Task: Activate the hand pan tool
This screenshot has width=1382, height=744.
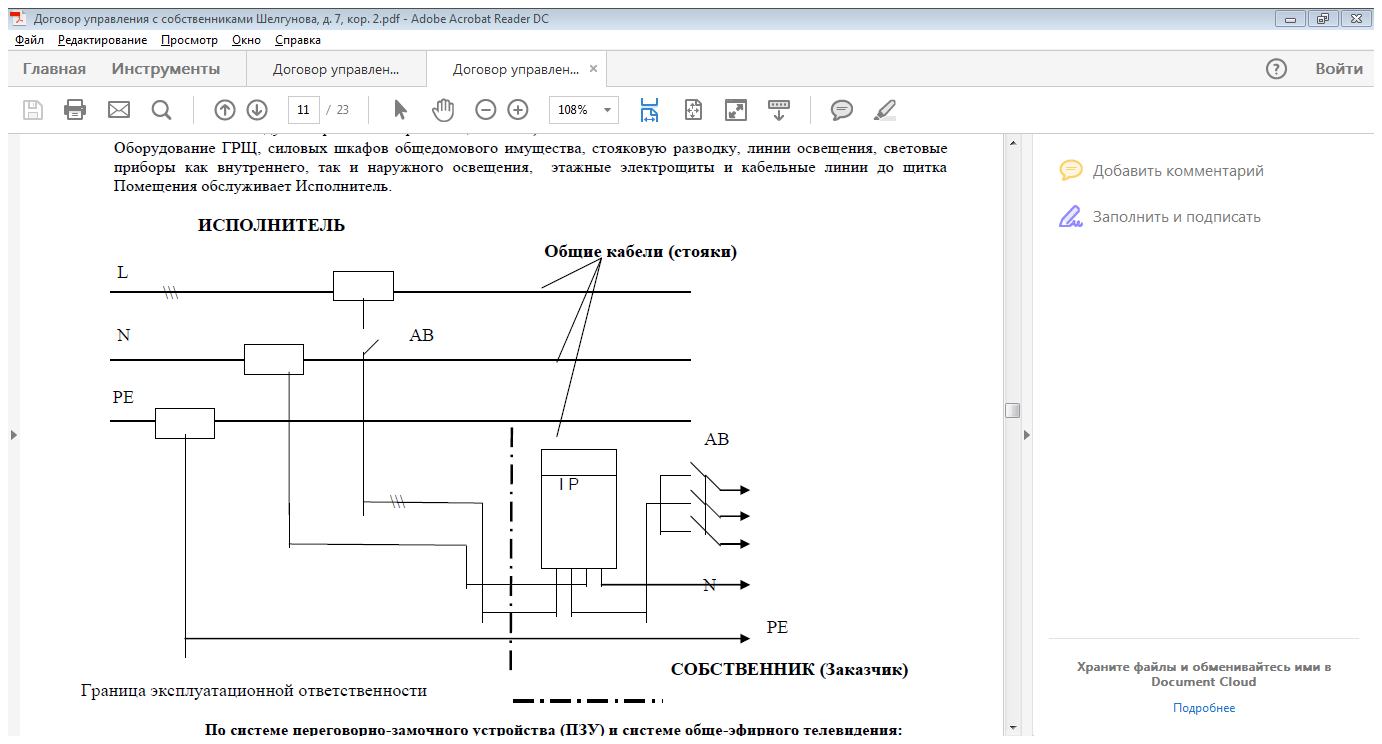Action: click(x=442, y=110)
